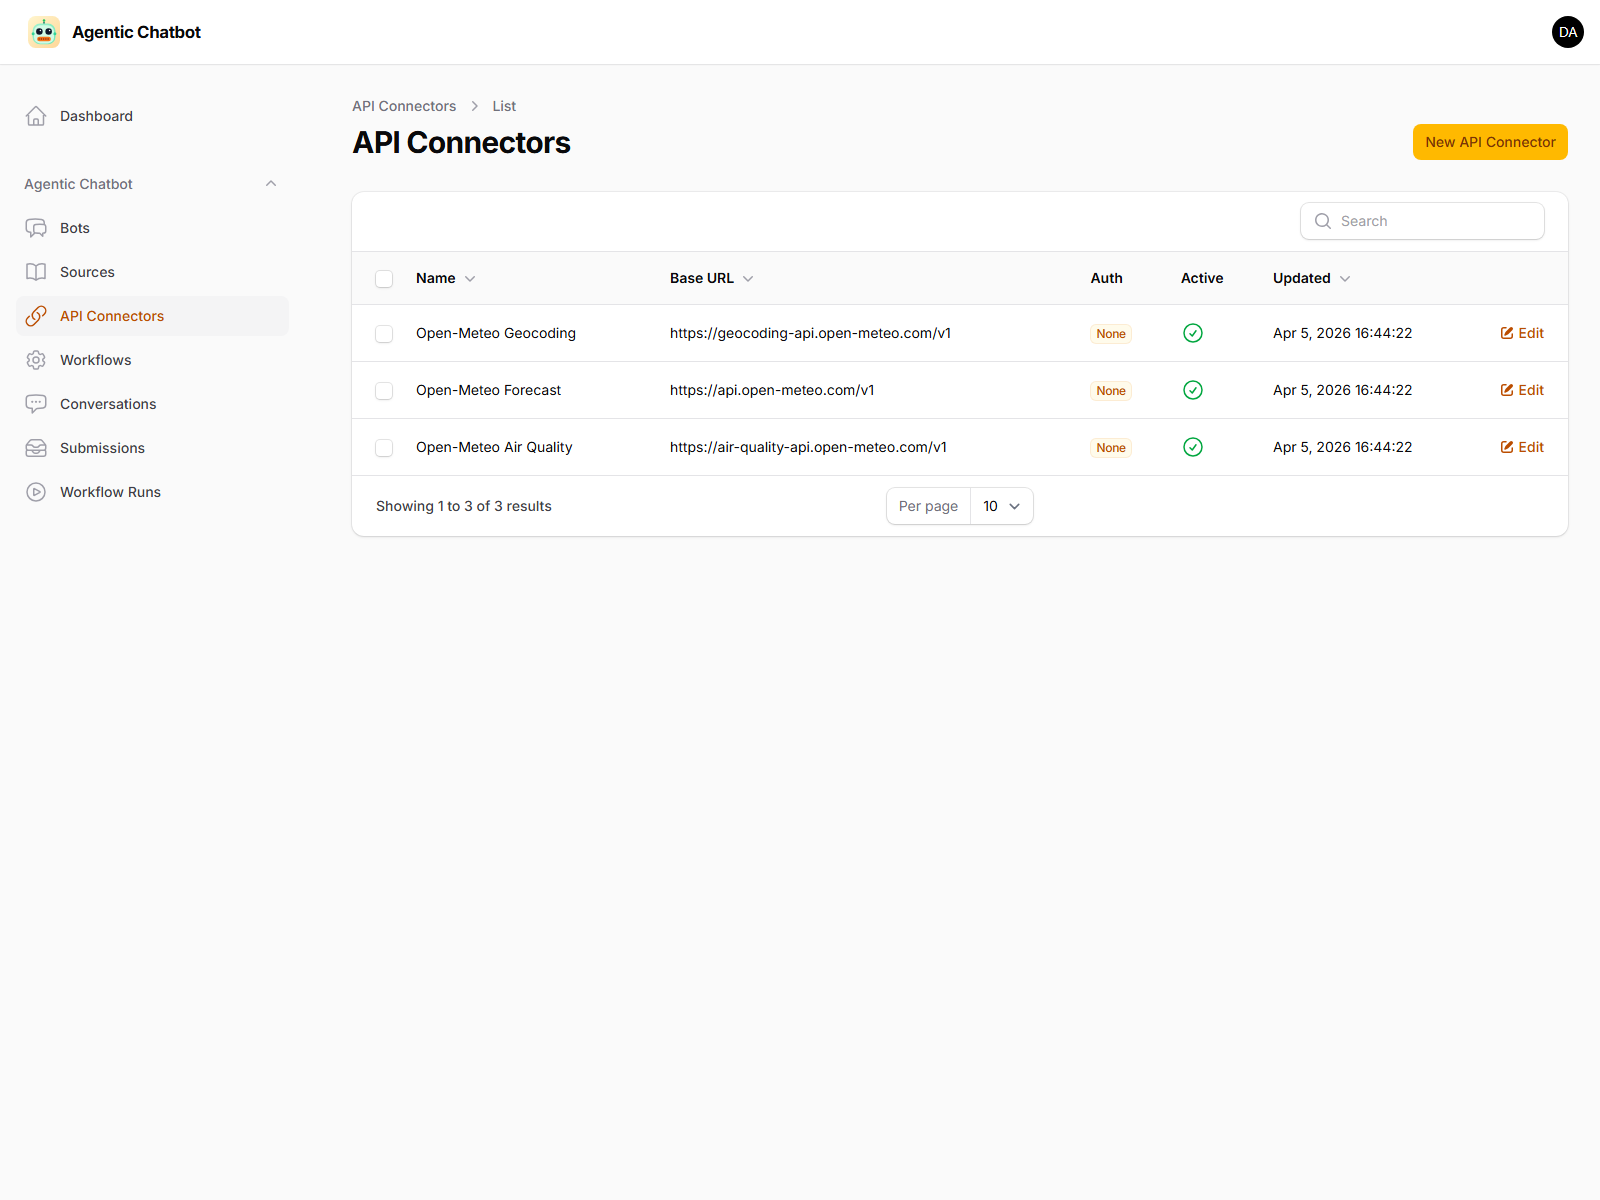Click the Agentic Chatbot robot logo
Viewport: 1600px width, 1200px height.
pos(44,32)
